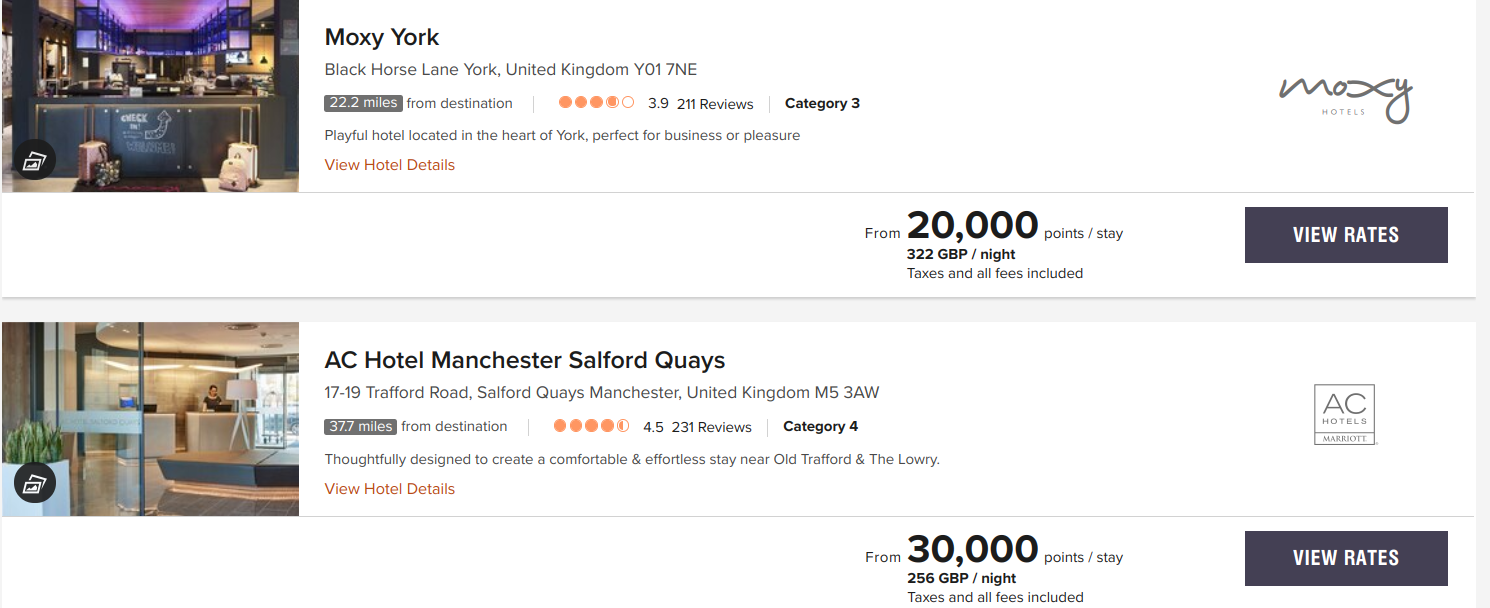This screenshot has height=608, width=1490.
Task: Open View Hotel Details for AC Hotel
Action: pos(389,489)
